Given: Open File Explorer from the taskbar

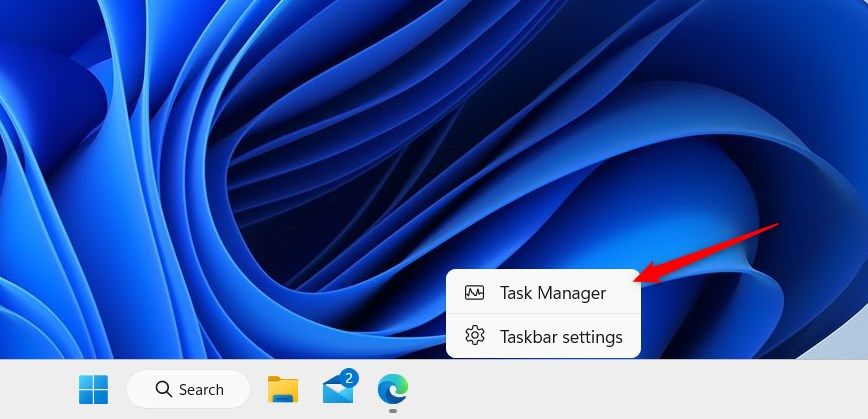Looking at the screenshot, I should 283,390.
